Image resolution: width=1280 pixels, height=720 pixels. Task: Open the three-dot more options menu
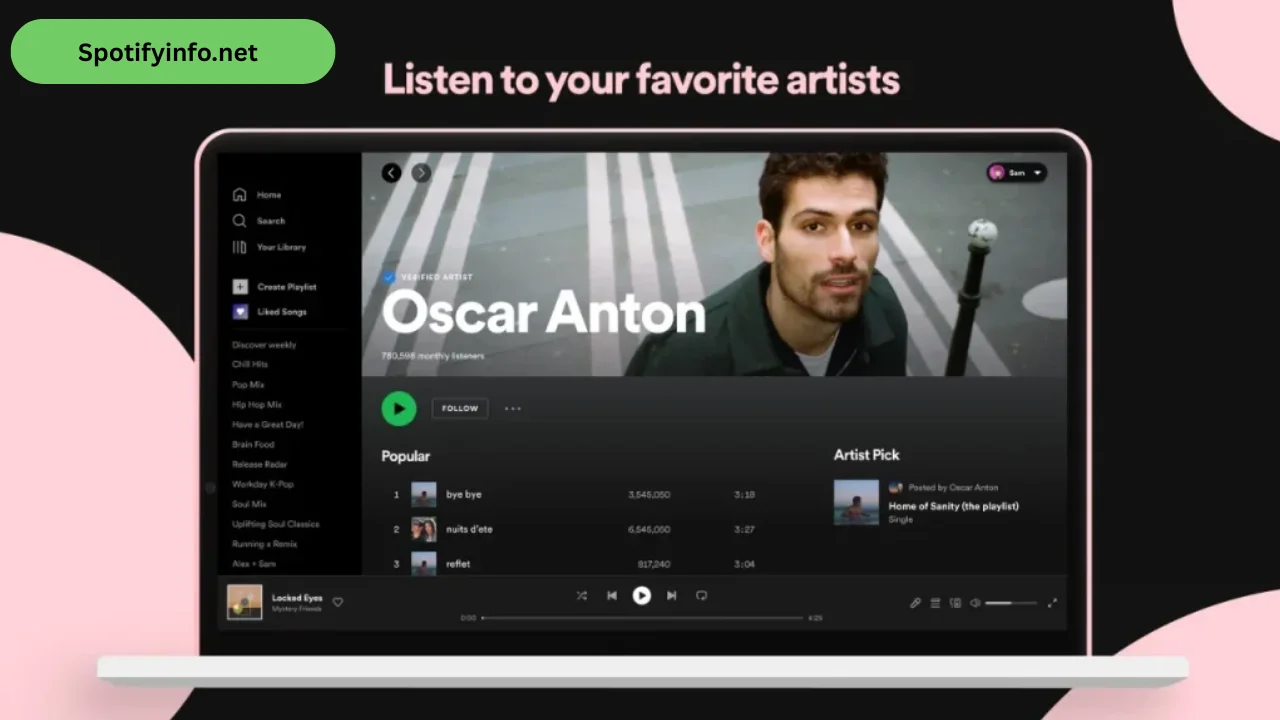coord(513,408)
